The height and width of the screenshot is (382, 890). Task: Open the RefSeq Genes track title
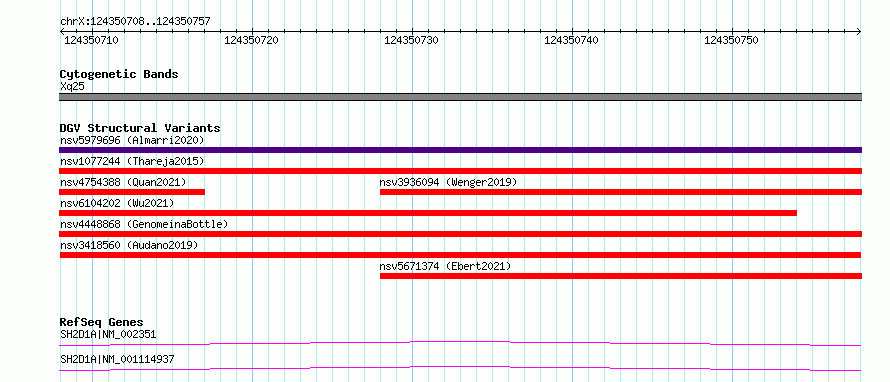coord(102,322)
